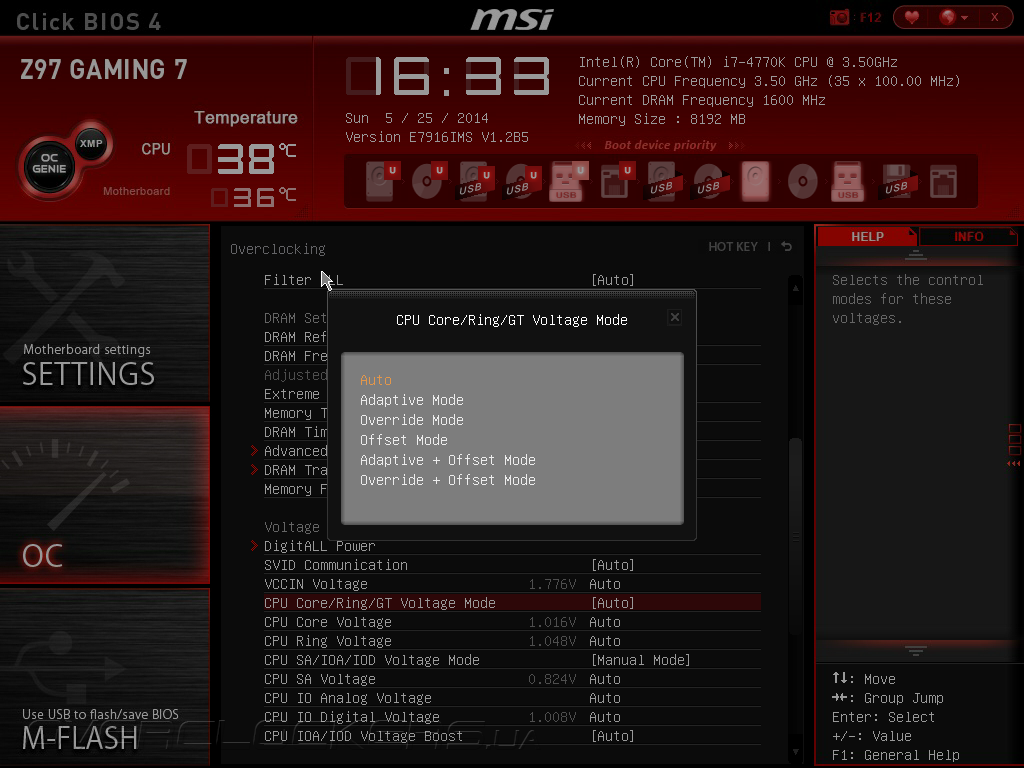Image resolution: width=1024 pixels, height=768 pixels.
Task: Open the M-FLASH section
Action: tap(104, 677)
